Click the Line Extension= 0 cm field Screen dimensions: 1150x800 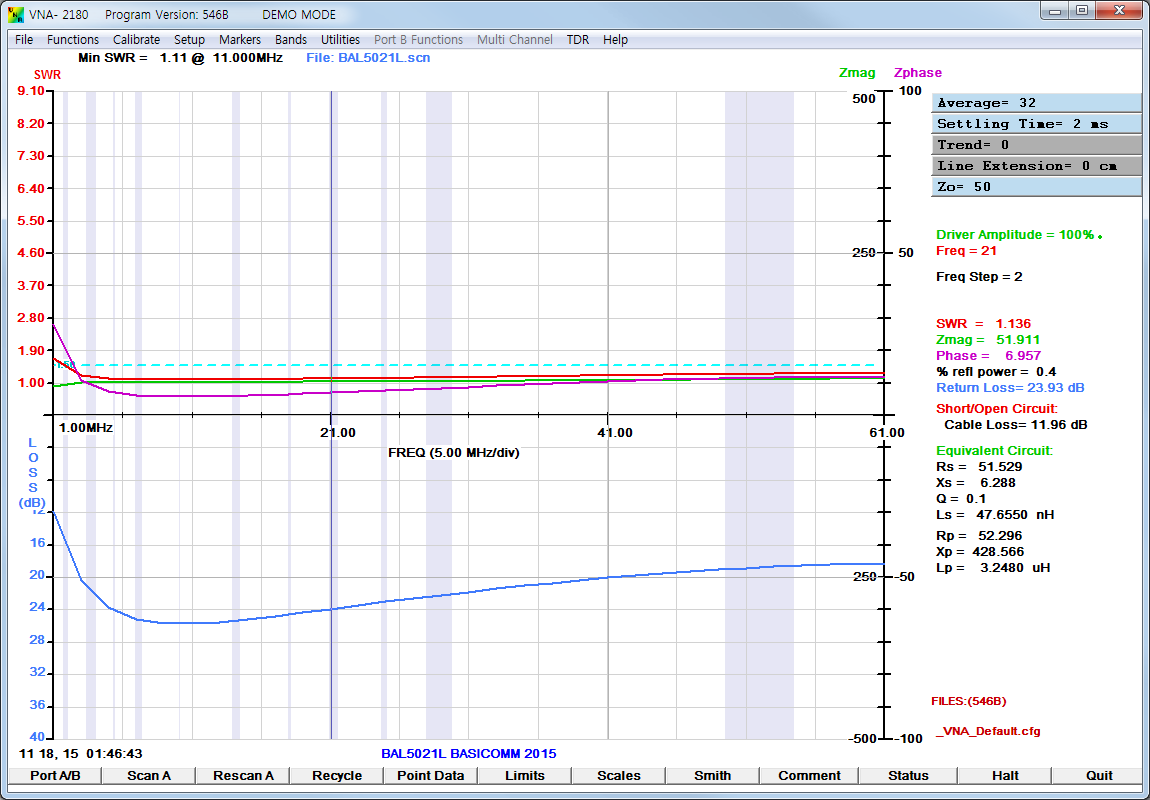[x=1036, y=166]
